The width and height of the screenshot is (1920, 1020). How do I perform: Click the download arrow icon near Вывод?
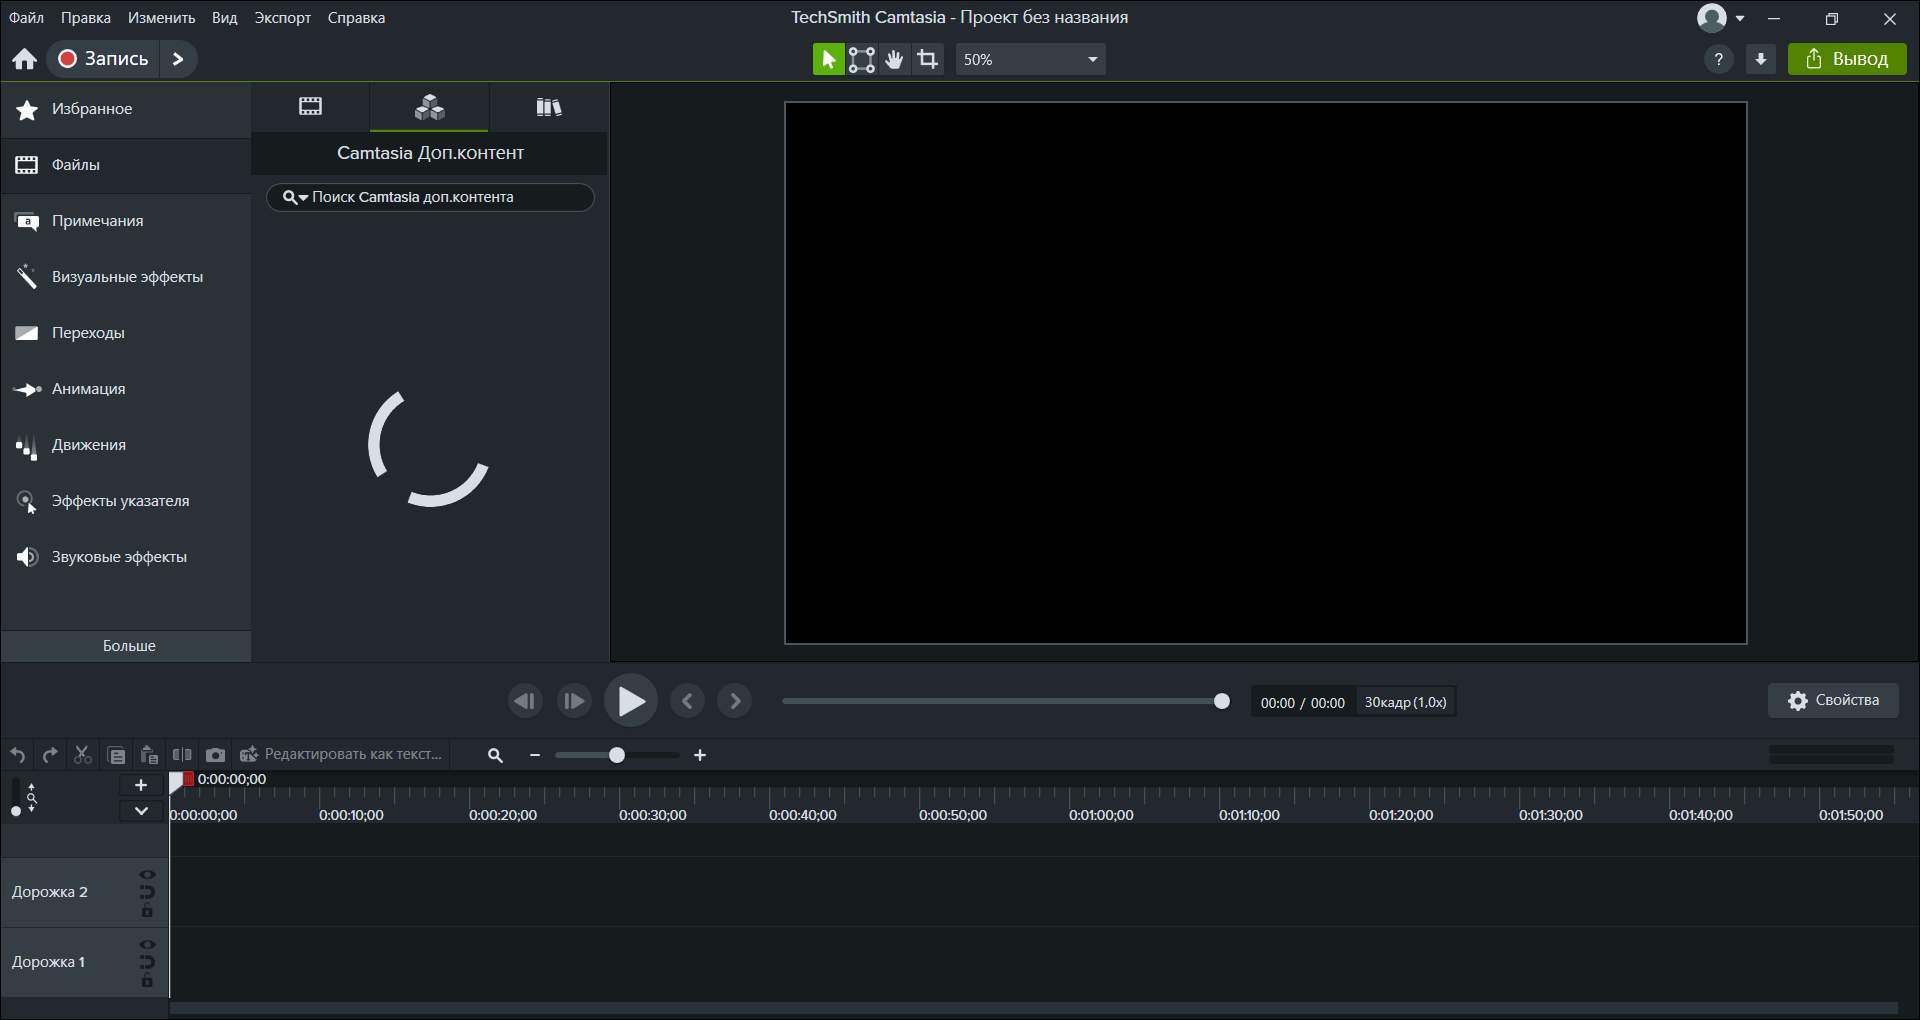pos(1761,60)
